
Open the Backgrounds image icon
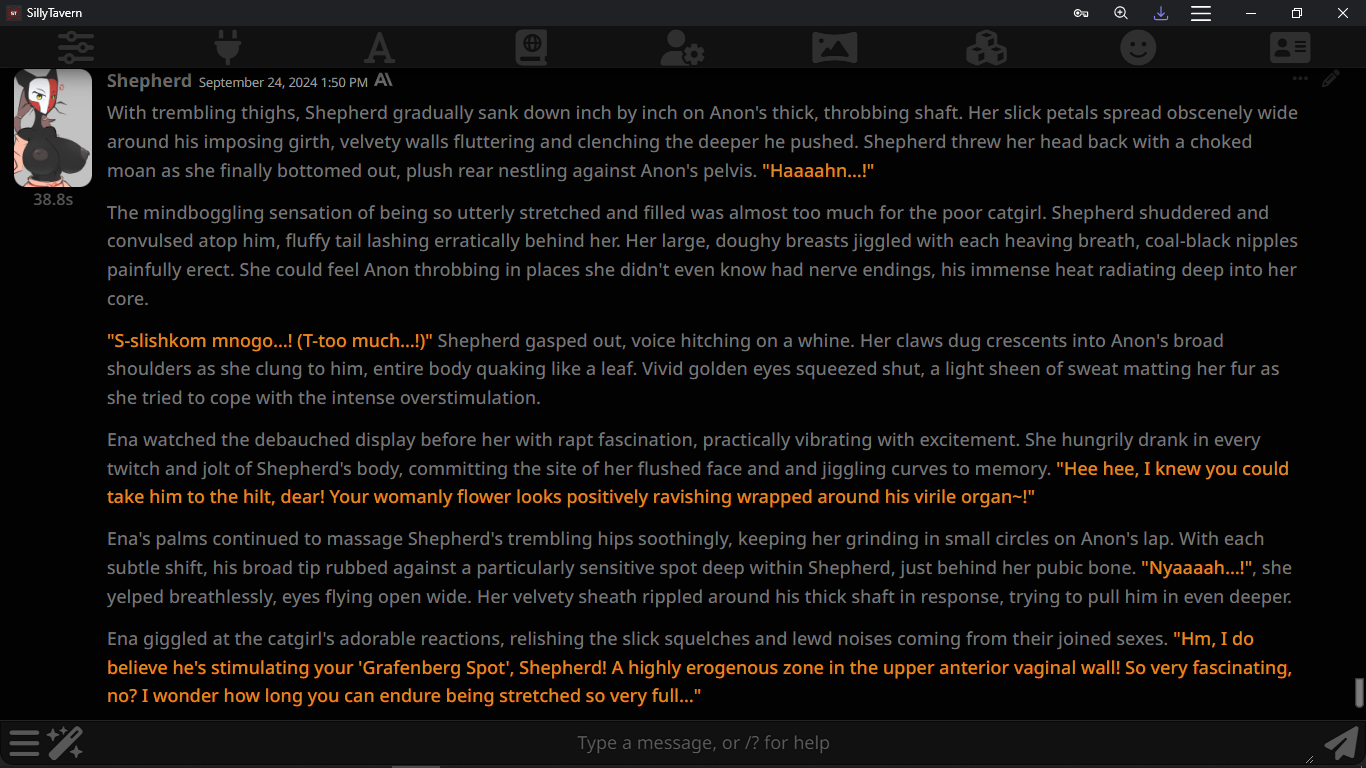pos(834,47)
